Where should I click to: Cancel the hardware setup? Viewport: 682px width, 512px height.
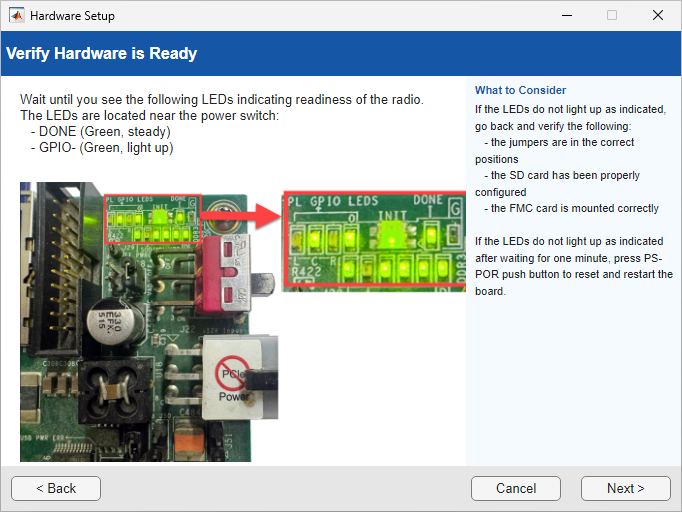516,488
